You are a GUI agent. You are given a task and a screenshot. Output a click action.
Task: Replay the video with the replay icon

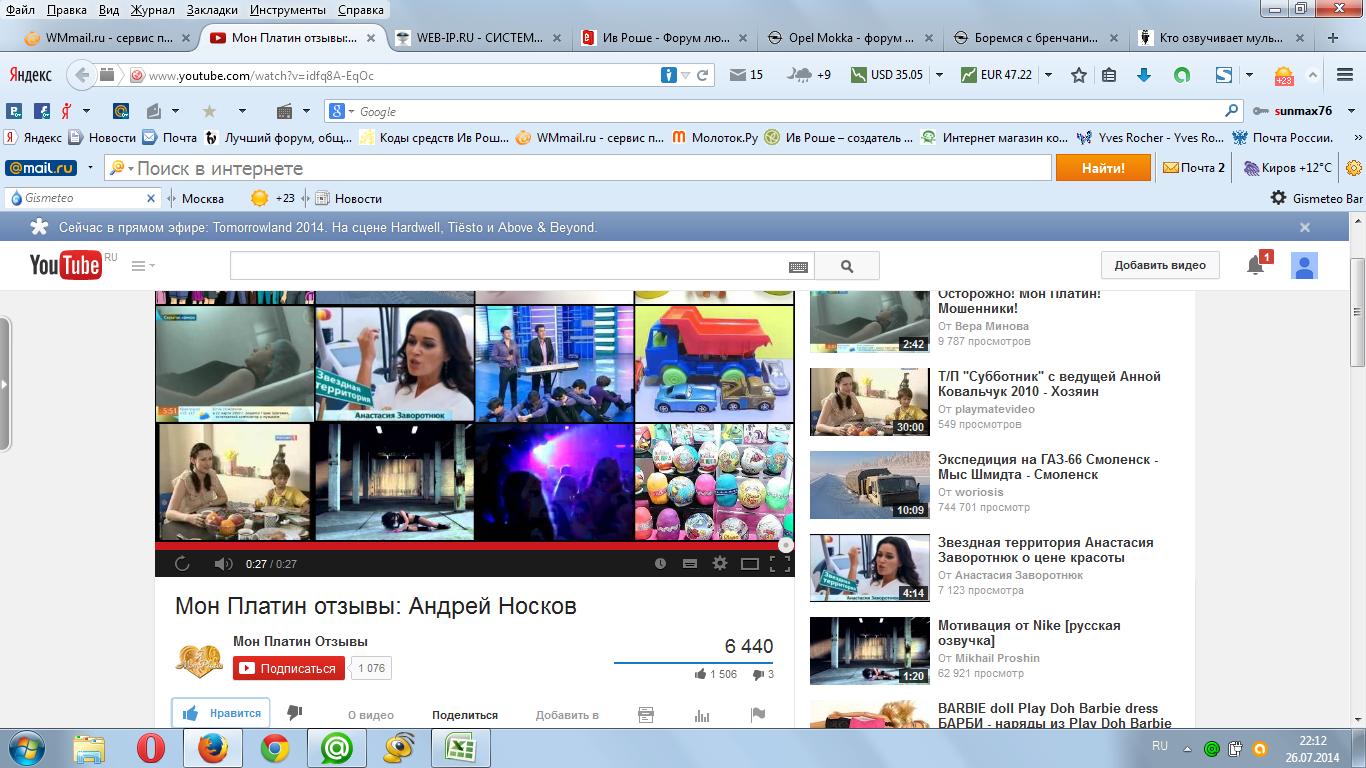click(x=182, y=564)
